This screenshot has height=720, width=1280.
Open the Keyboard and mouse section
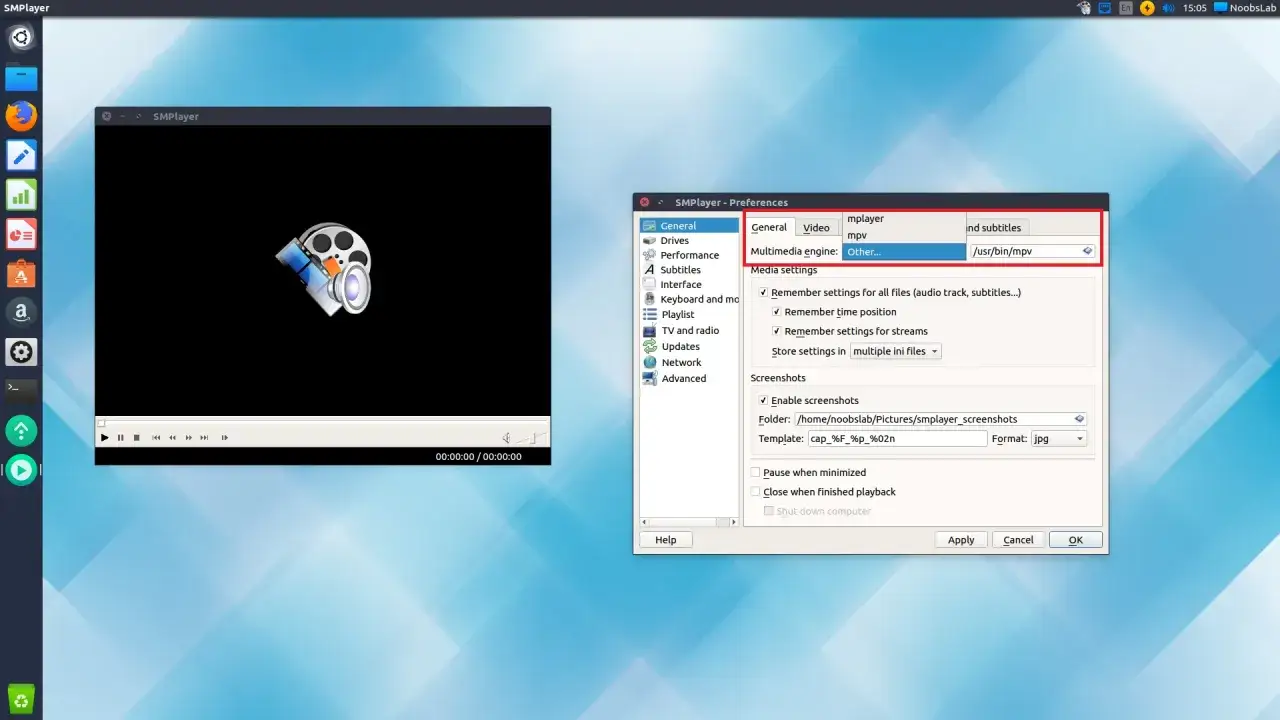pyautogui.click(x=690, y=299)
